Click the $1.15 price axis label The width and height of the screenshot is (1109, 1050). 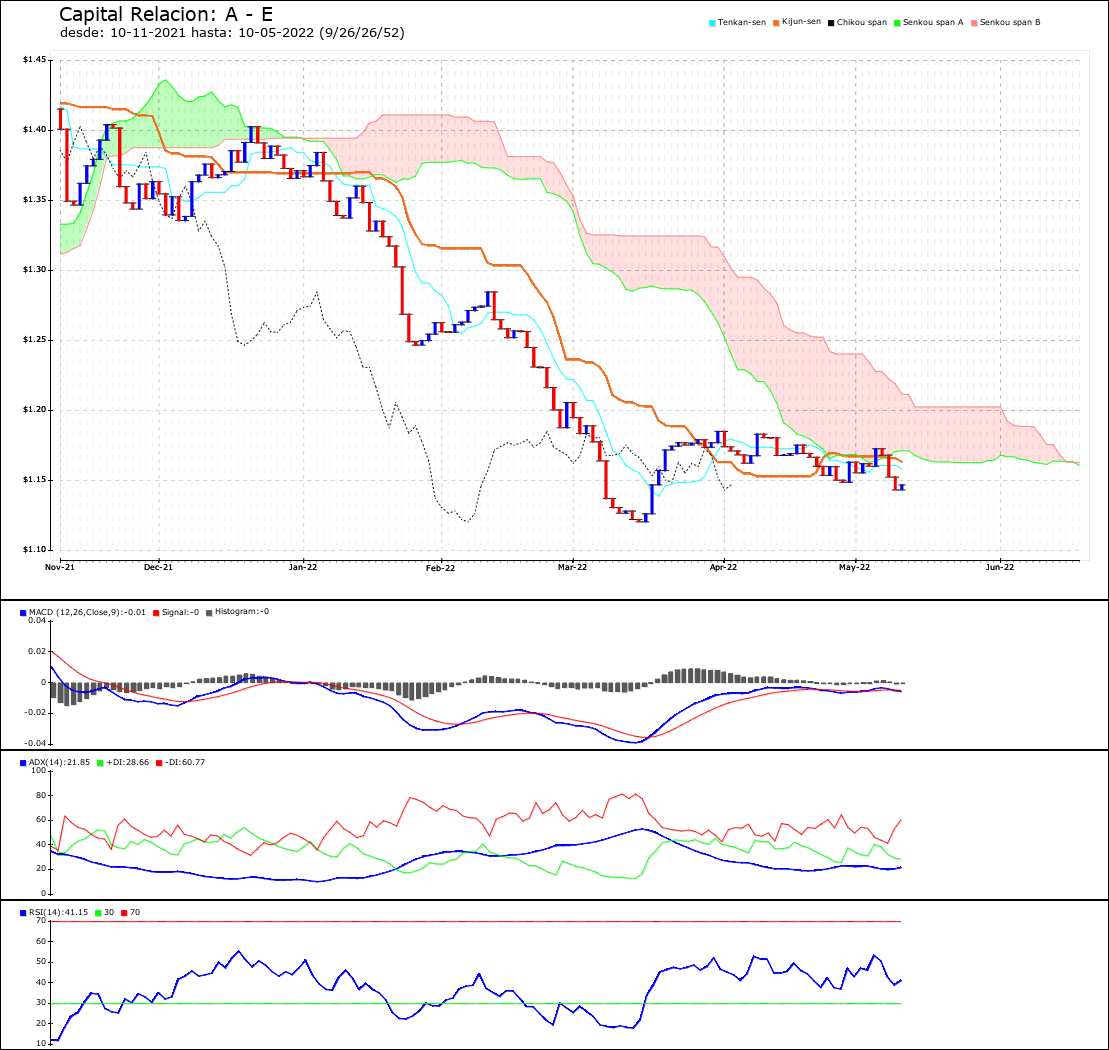[x=35, y=479]
